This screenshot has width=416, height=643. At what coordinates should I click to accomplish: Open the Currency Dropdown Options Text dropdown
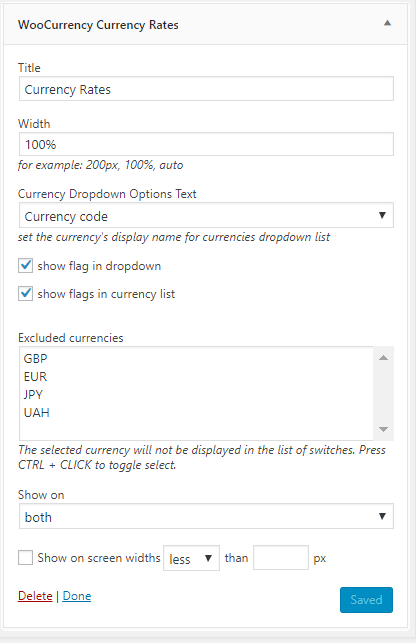pyautogui.click(x=206, y=215)
